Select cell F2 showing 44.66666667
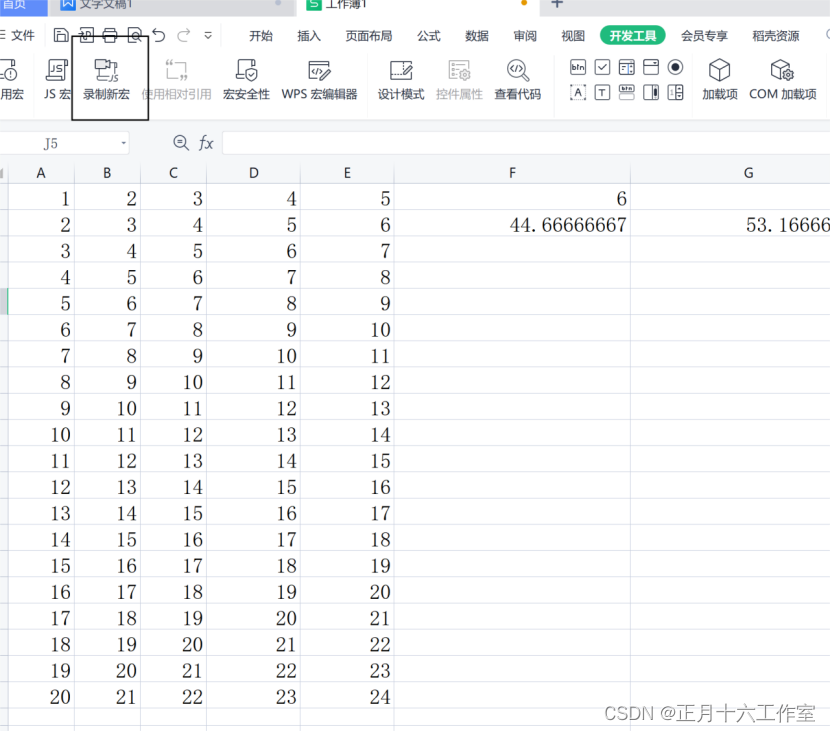Screen dimensions: 830x732 coord(512,224)
